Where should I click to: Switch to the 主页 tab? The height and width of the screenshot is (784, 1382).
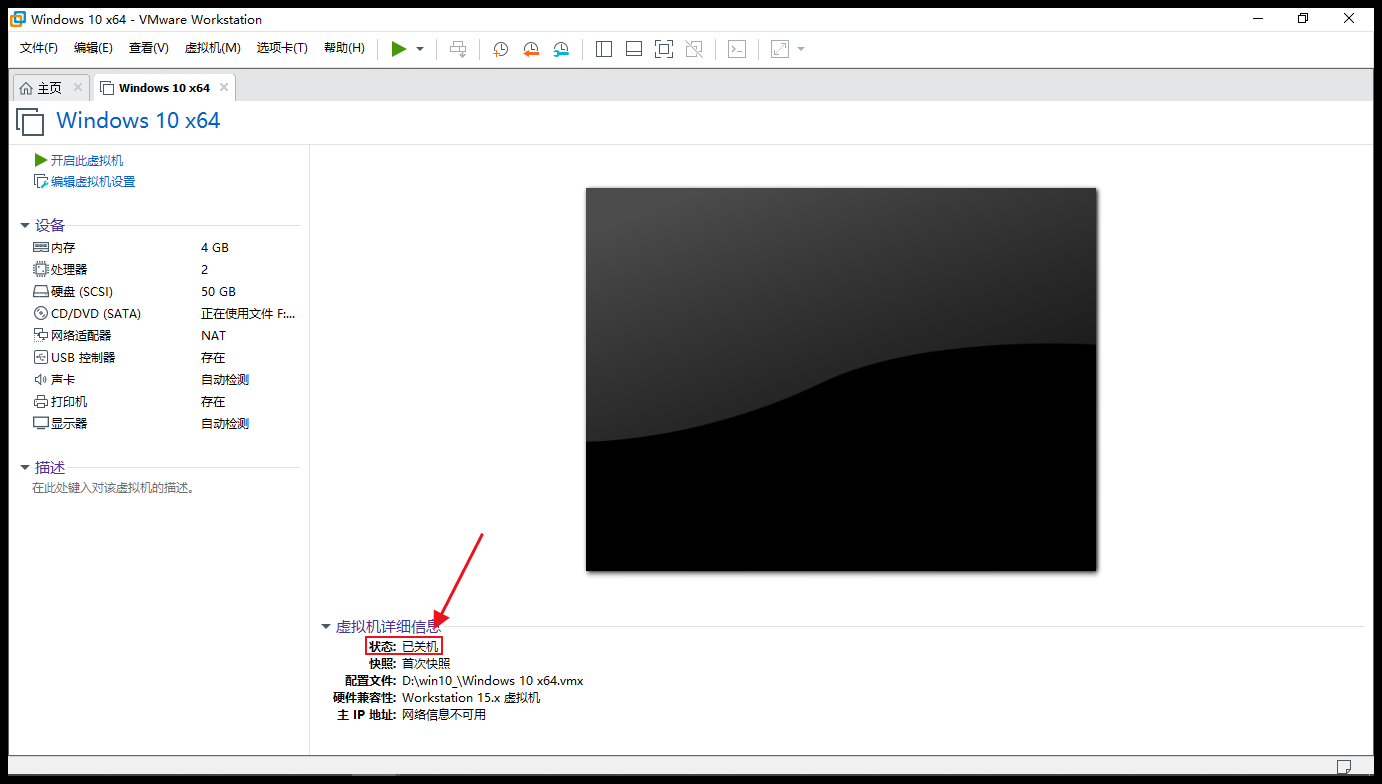coord(49,88)
